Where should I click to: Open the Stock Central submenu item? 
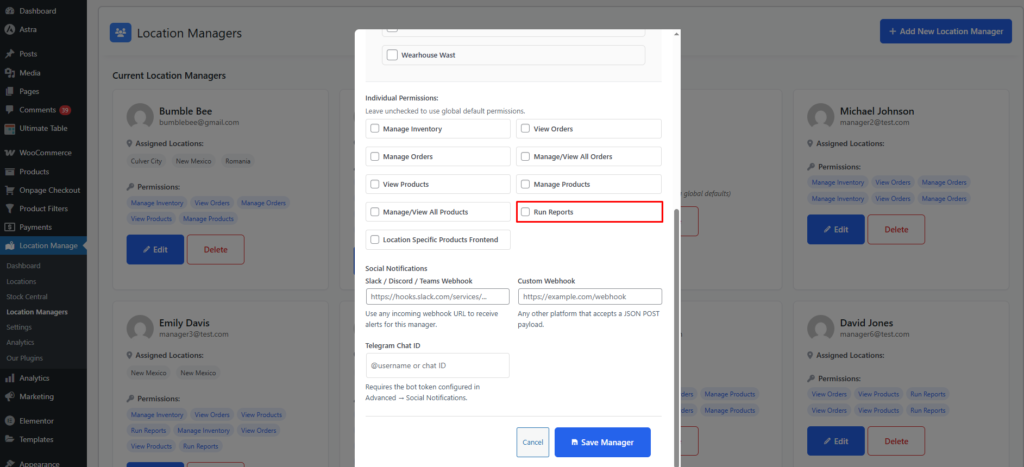(27, 297)
